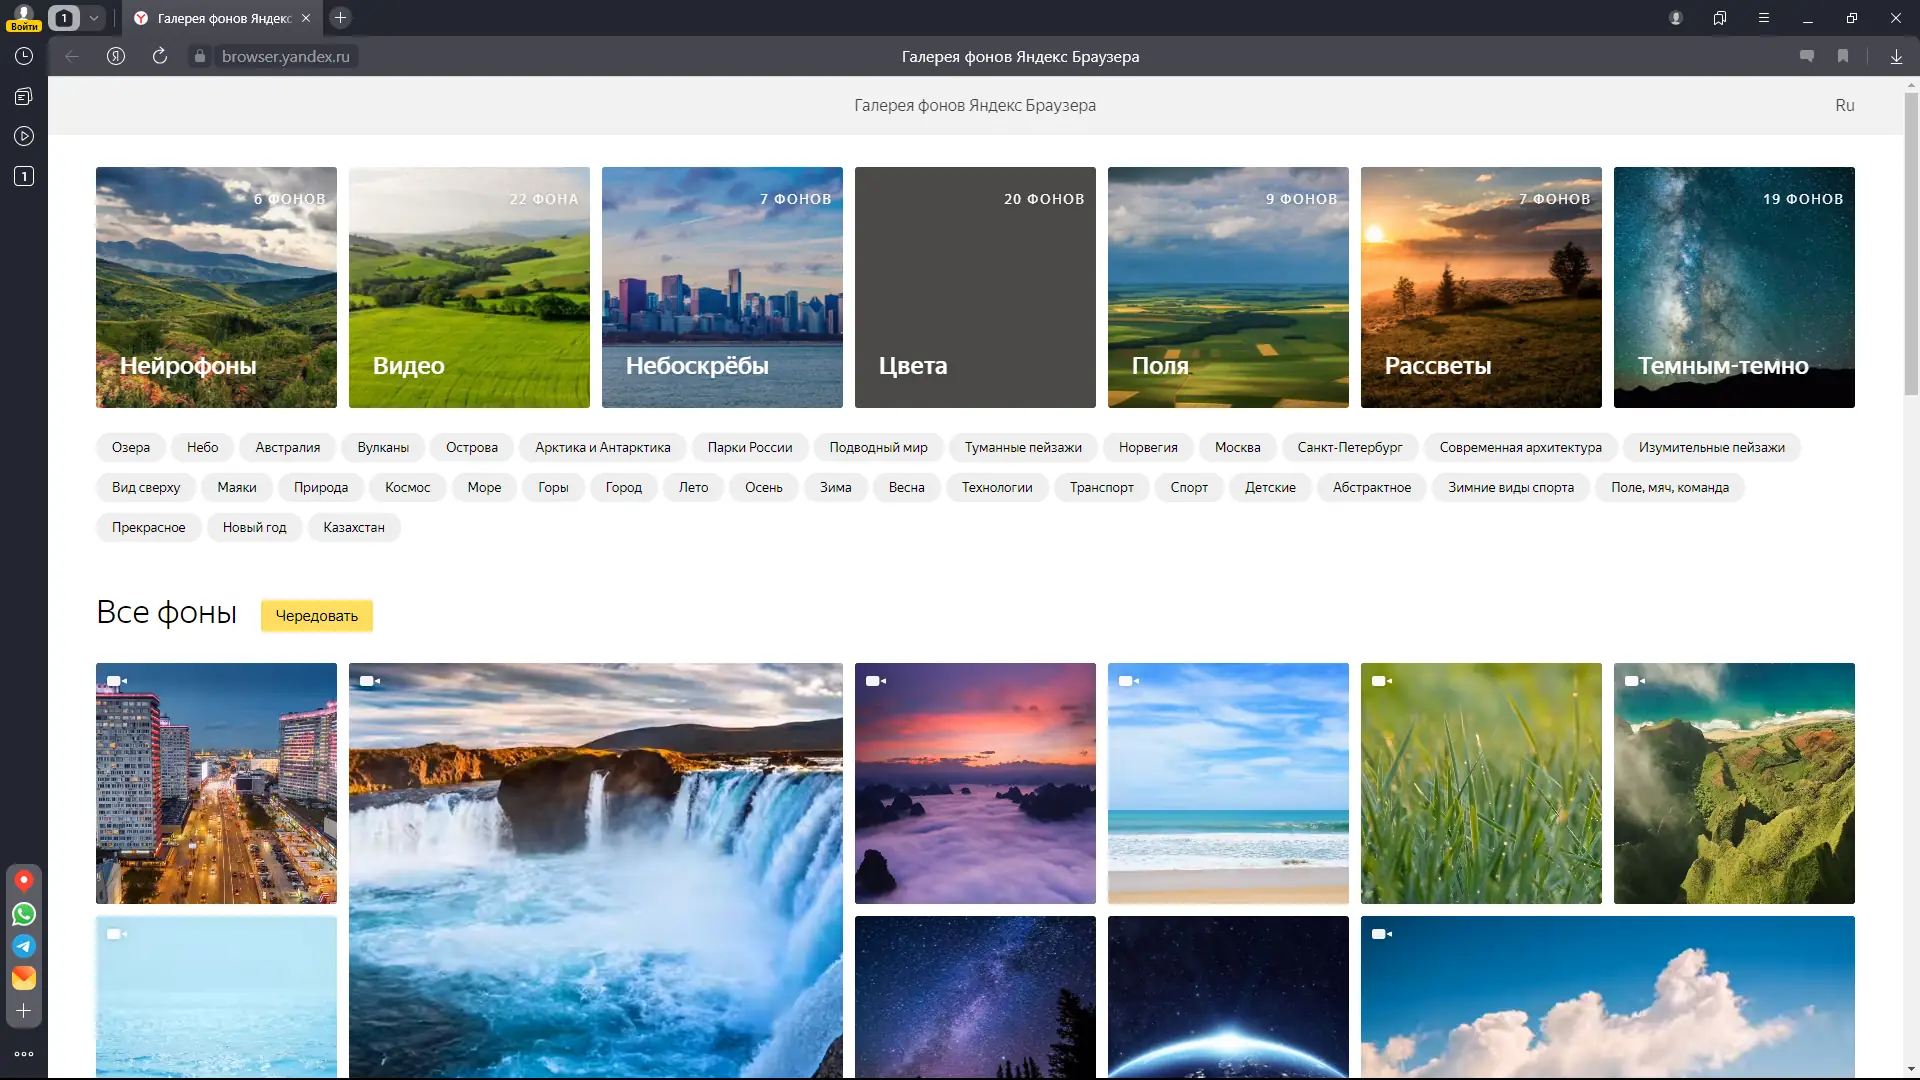Viewport: 1920px width, 1080px height.
Task: Open a new tab with plus button
Action: [340, 18]
